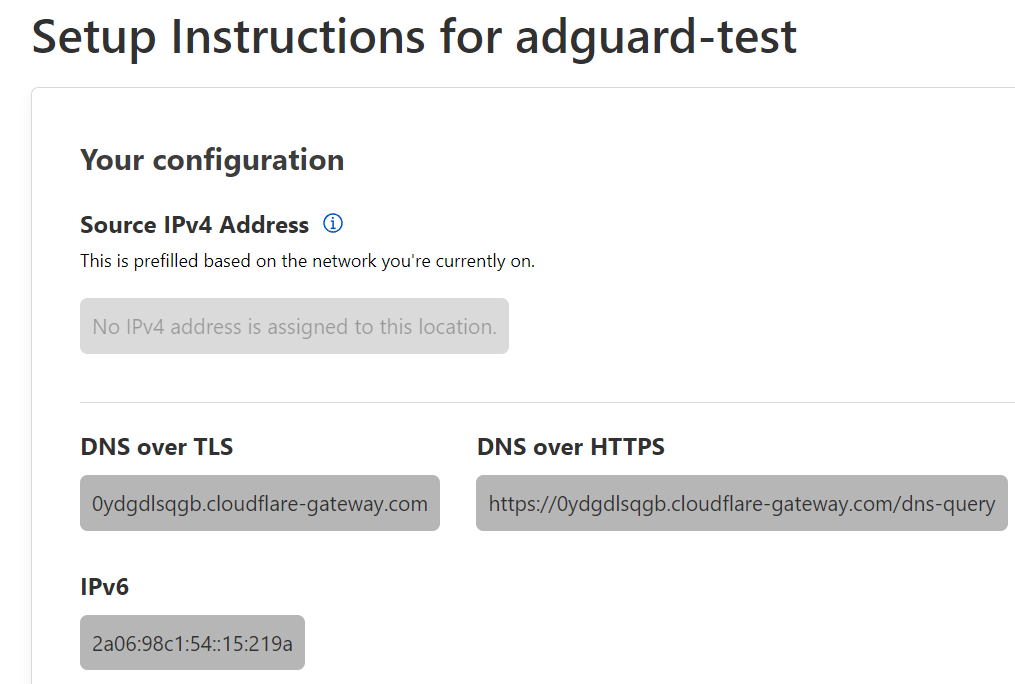Image resolution: width=1015 pixels, height=684 pixels.
Task: Click the 0ydgdlsqgb.cloudflare-gateway.com value
Action: (x=260, y=503)
